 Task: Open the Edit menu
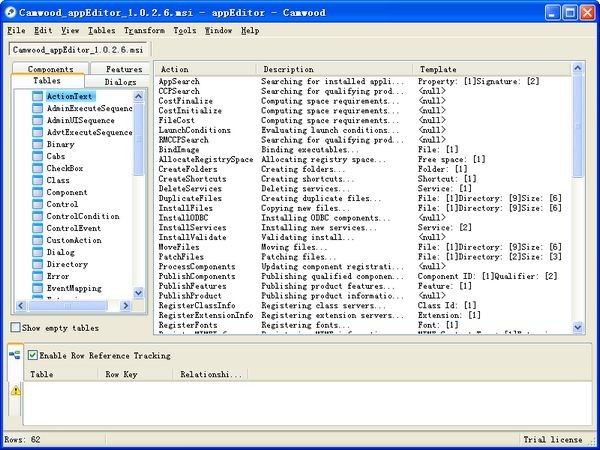pyautogui.click(x=43, y=31)
